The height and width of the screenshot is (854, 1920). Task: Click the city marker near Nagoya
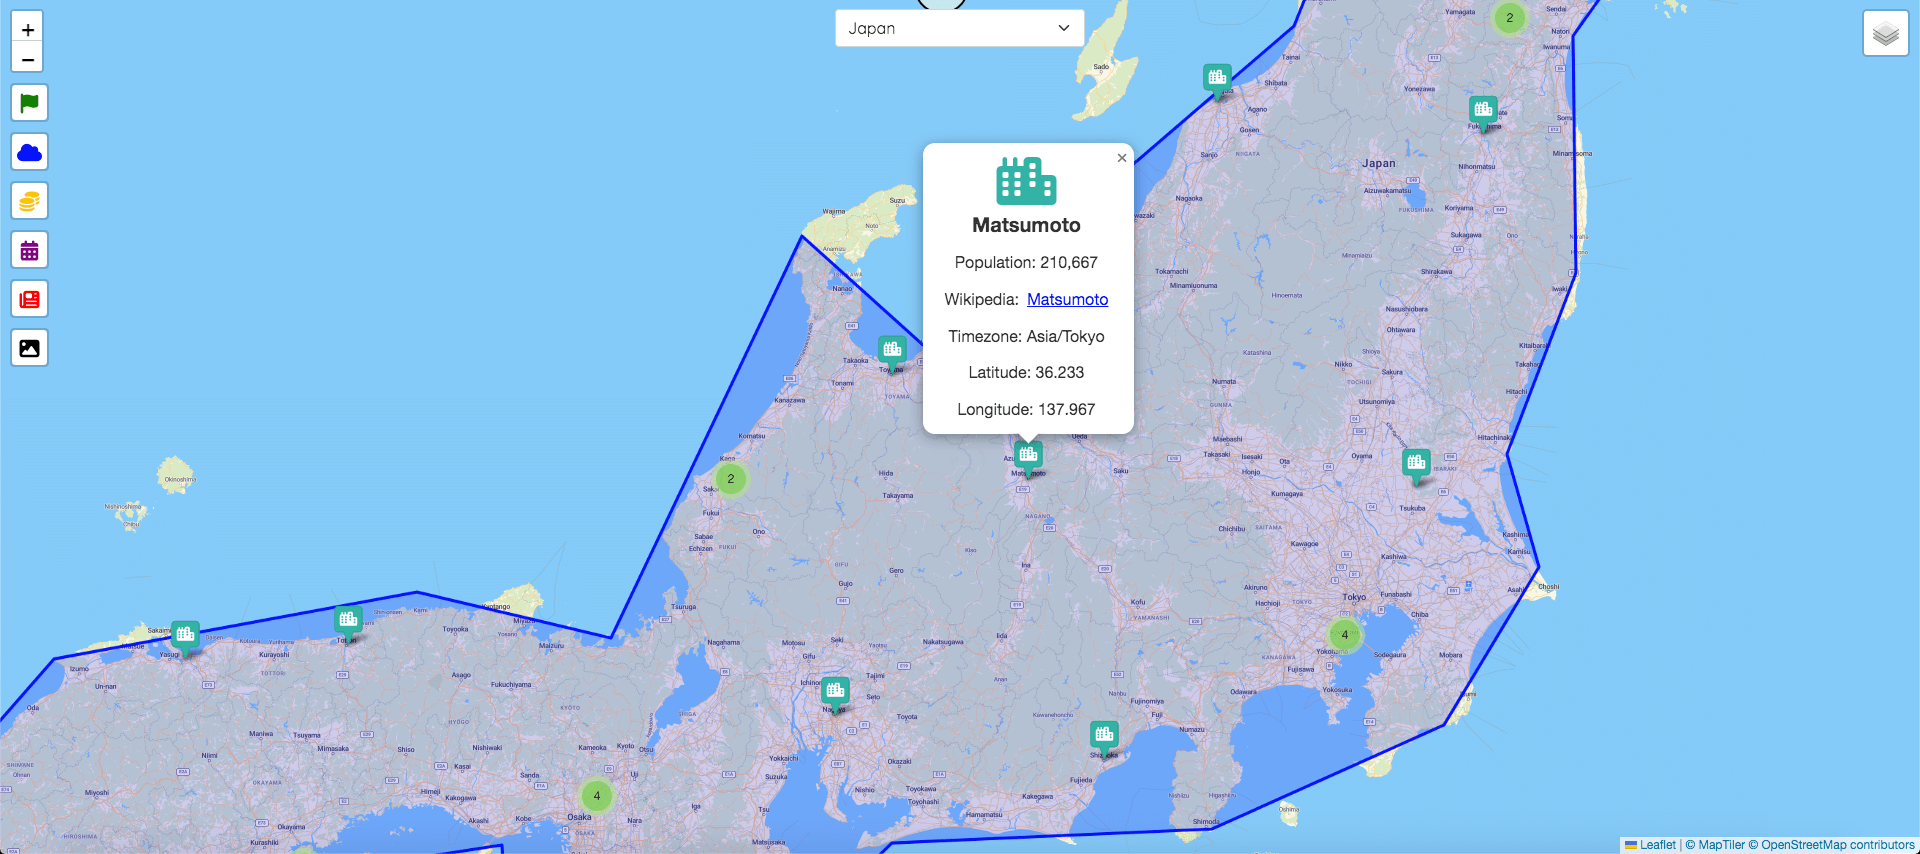pos(835,691)
